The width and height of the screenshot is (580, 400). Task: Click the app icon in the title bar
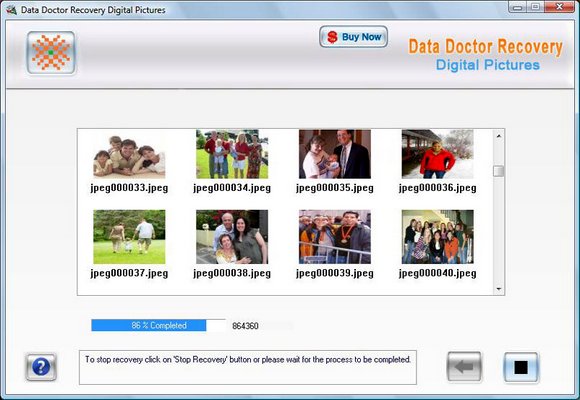coord(11,10)
